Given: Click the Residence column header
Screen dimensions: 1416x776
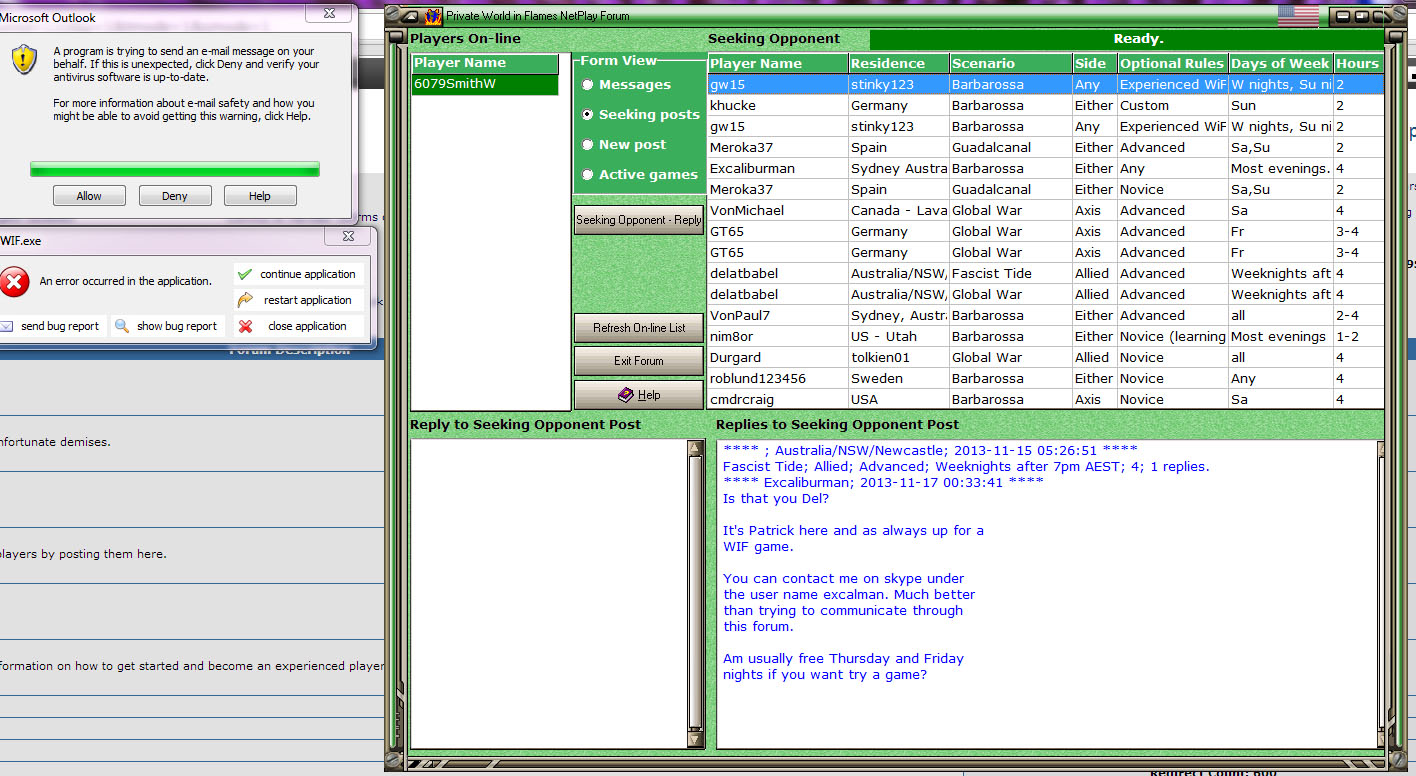Looking at the screenshot, I should click(899, 63).
